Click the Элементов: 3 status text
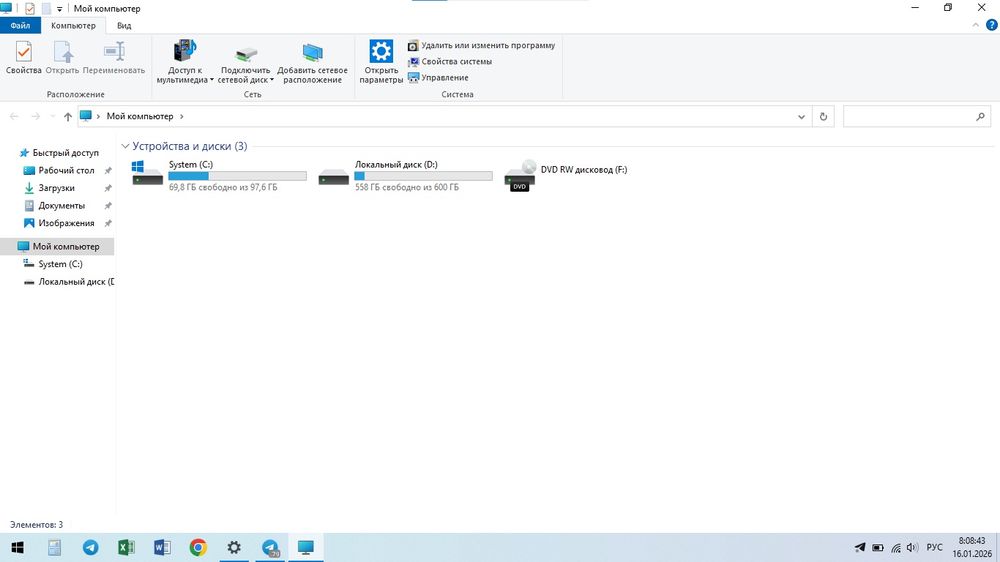The width and height of the screenshot is (1000, 562). 36,524
